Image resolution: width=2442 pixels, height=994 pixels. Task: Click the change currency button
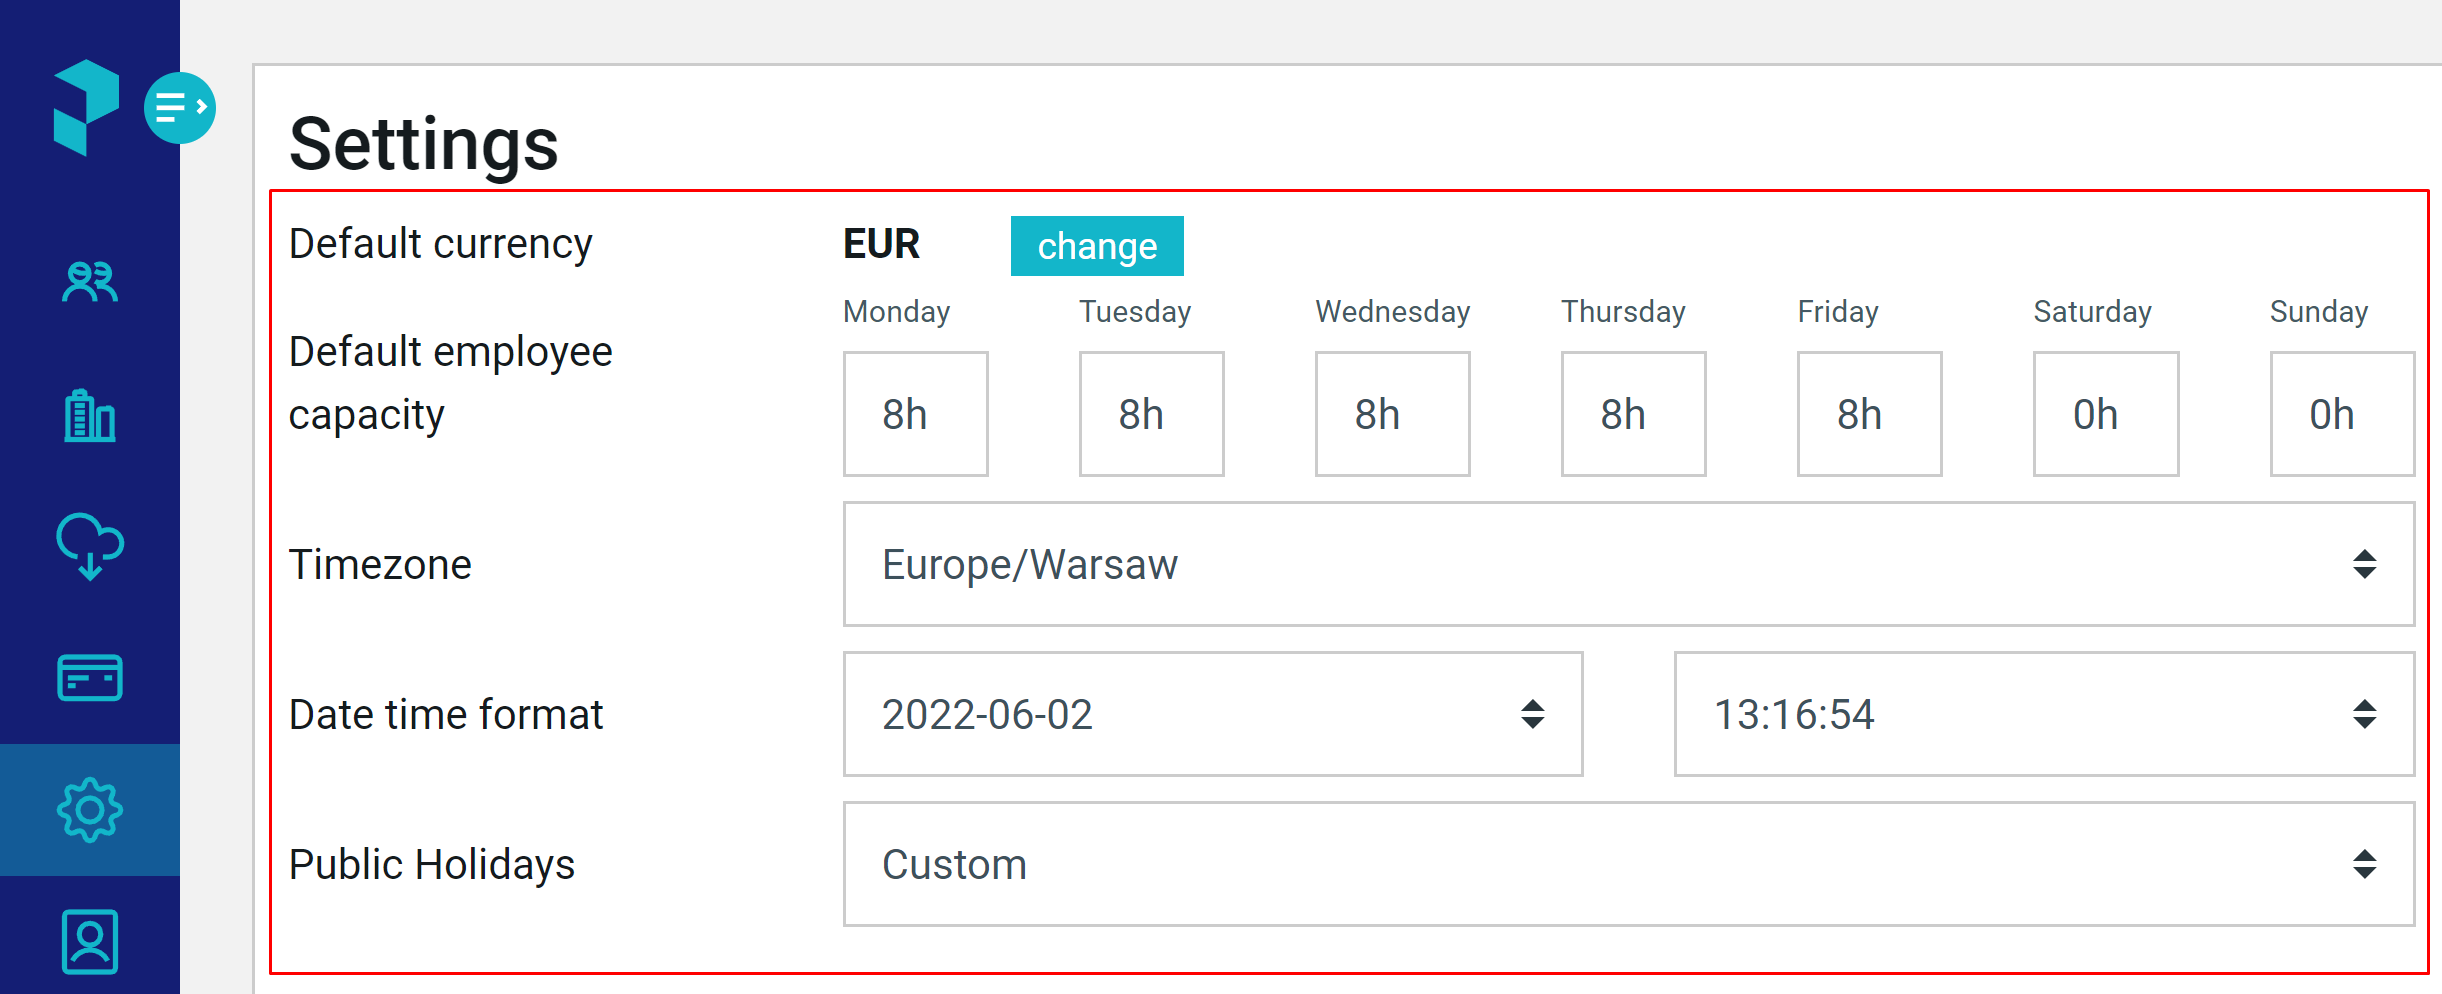click(x=1097, y=246)
